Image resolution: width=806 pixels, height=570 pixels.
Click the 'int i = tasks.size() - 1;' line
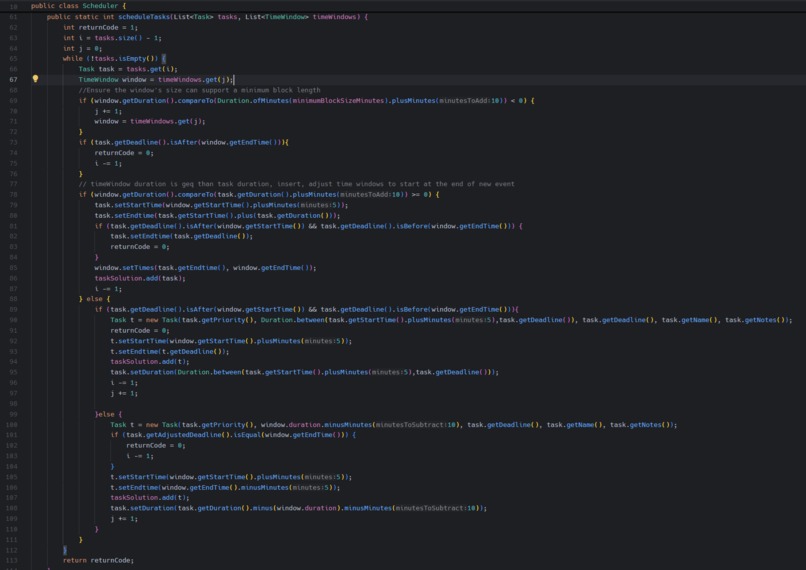pyautogui.click(x=112, y=38)
